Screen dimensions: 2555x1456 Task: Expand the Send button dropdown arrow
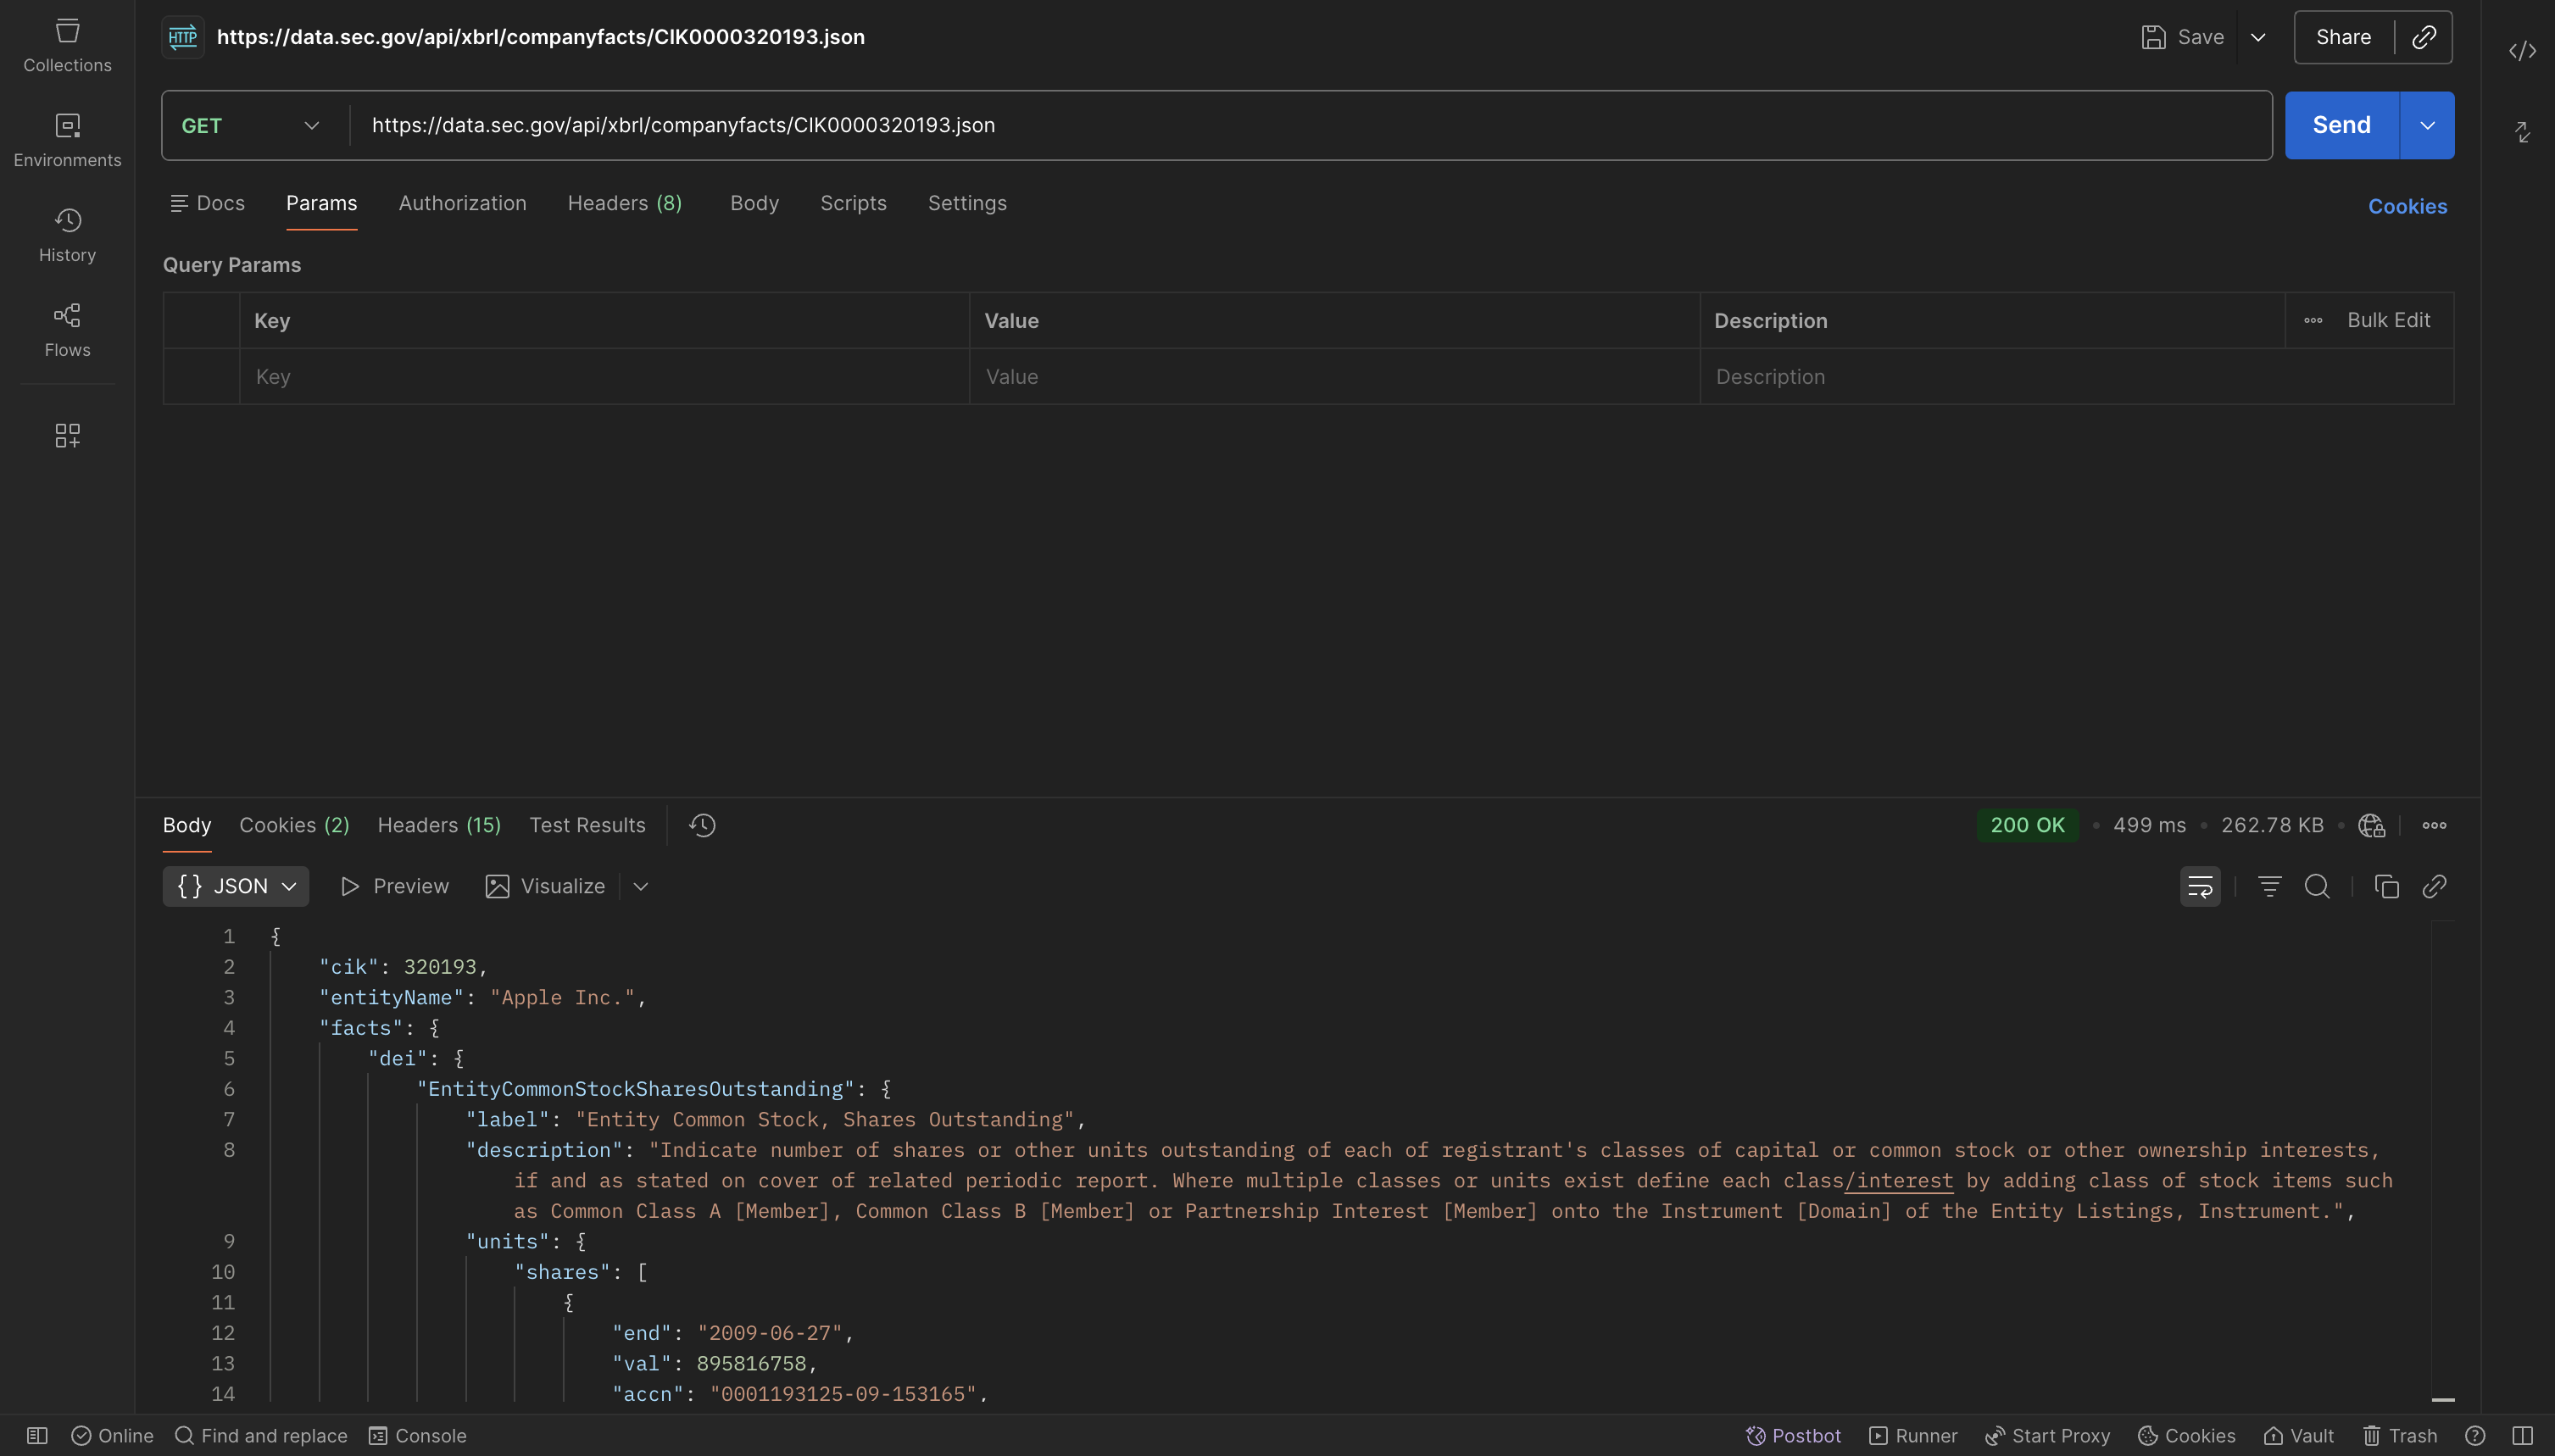(2427, 125)
